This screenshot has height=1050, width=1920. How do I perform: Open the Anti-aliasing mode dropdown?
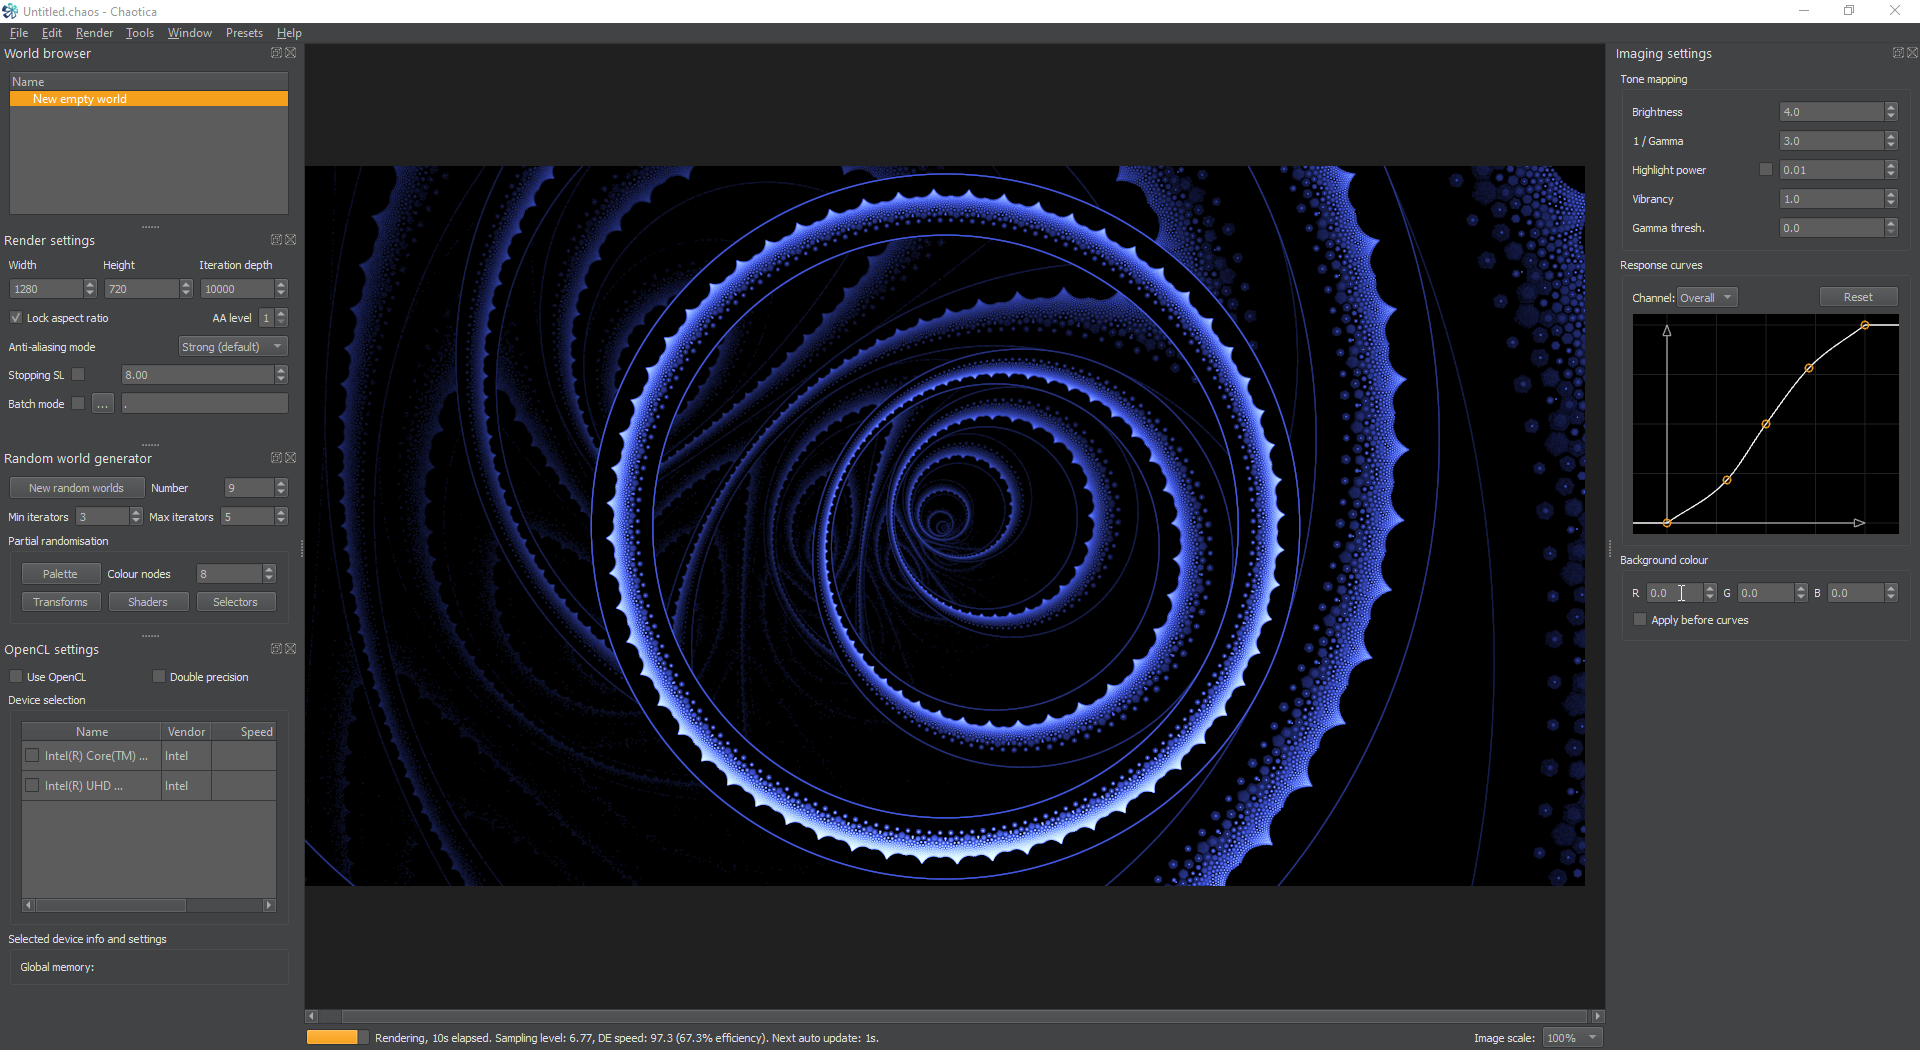233,347
